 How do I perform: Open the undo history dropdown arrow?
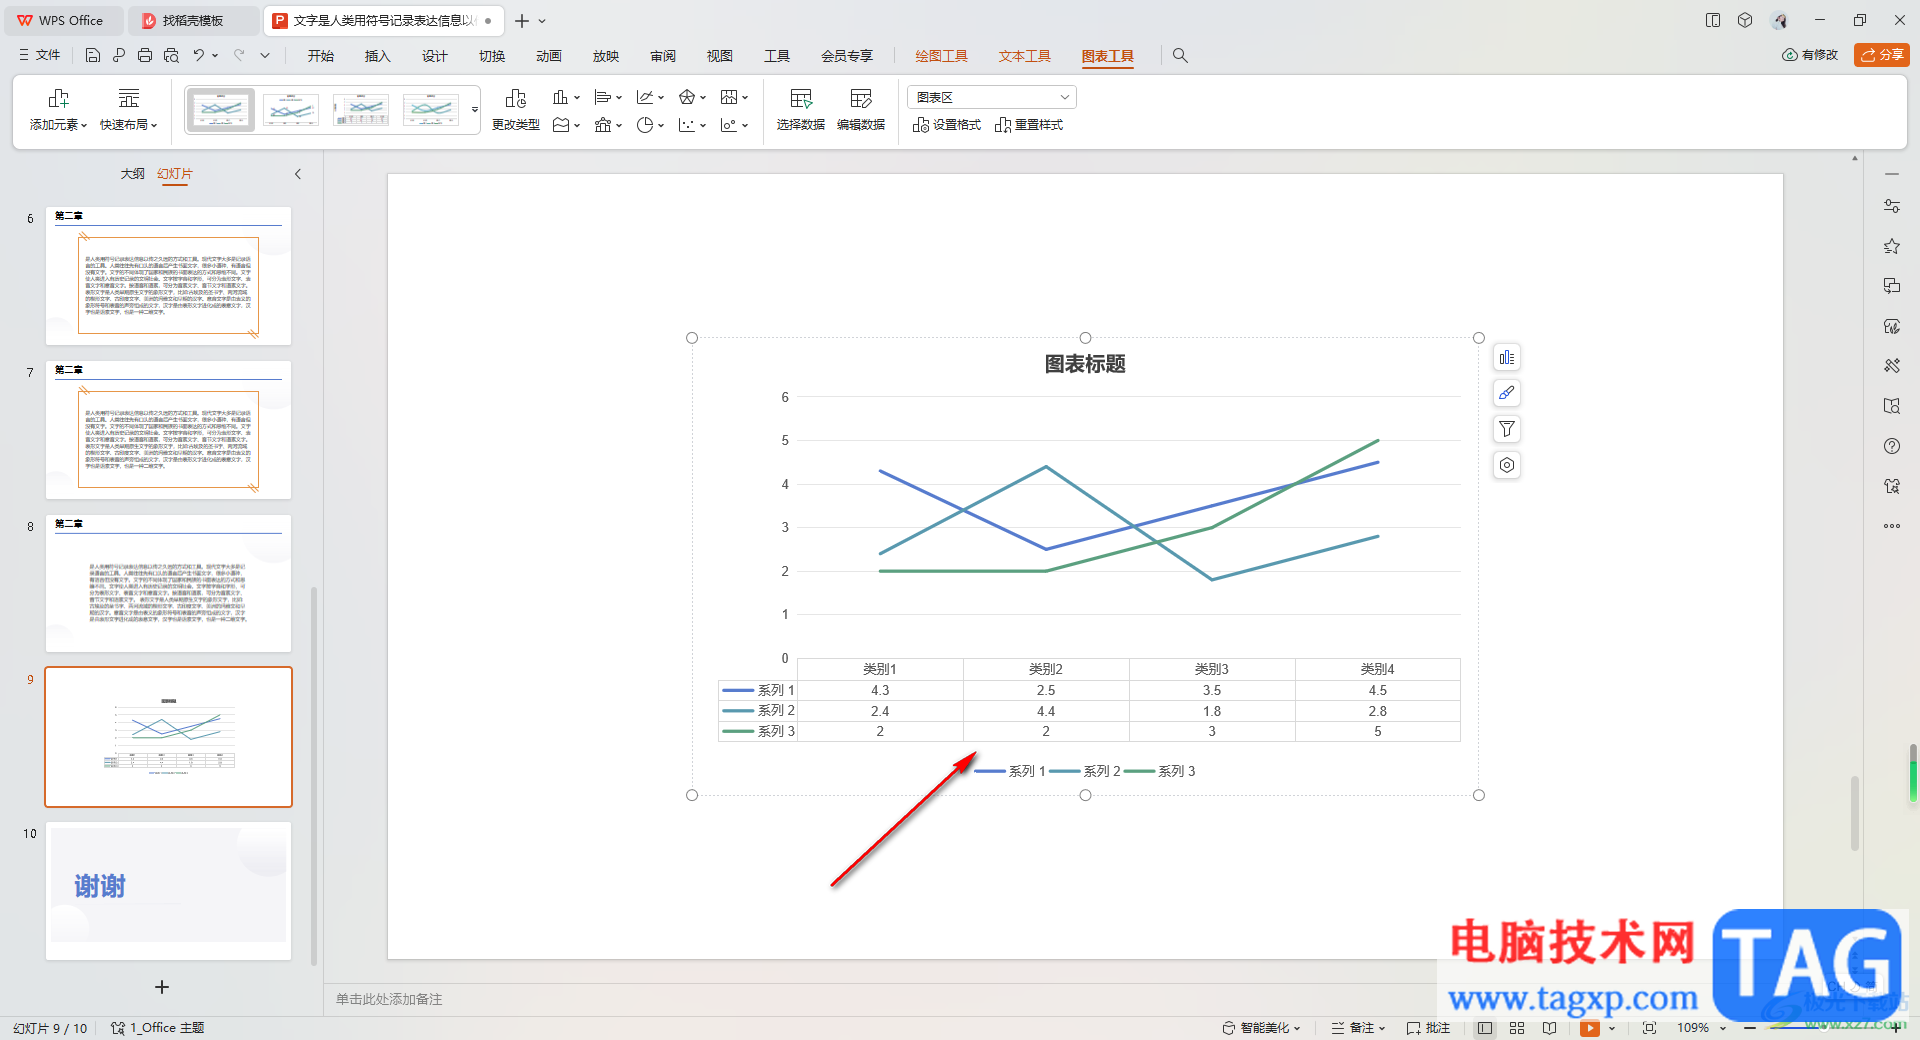(216, 56)
